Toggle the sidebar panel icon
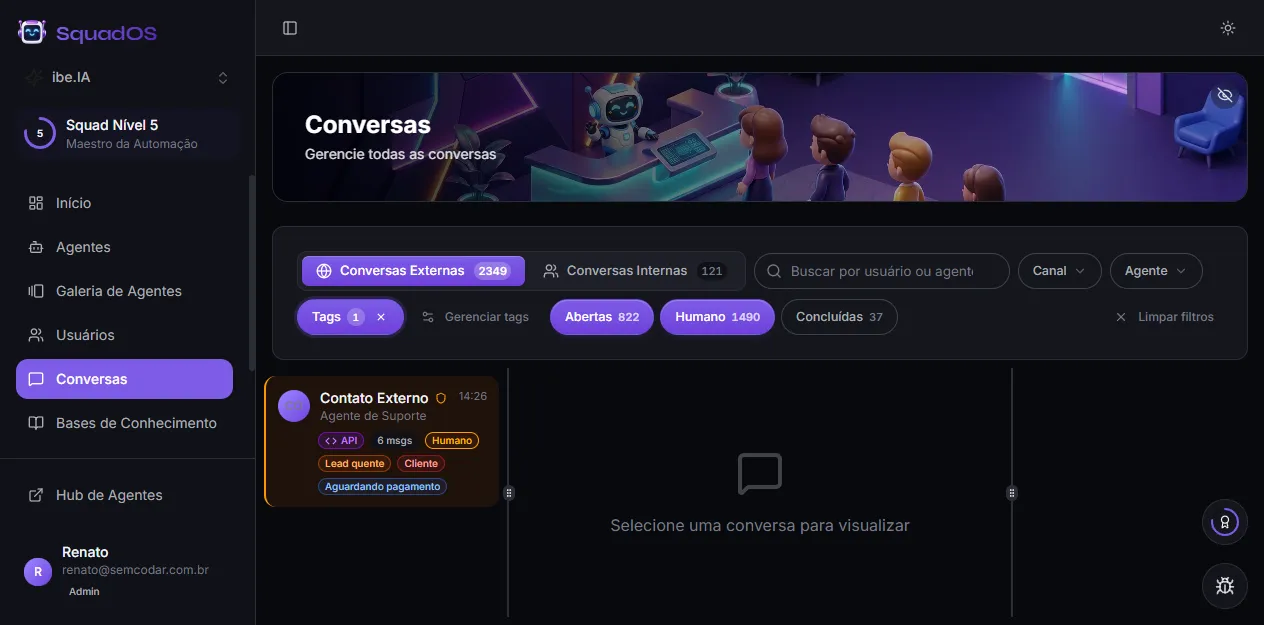The width and height of the screenshot is (1264, 625). [290, 28]
